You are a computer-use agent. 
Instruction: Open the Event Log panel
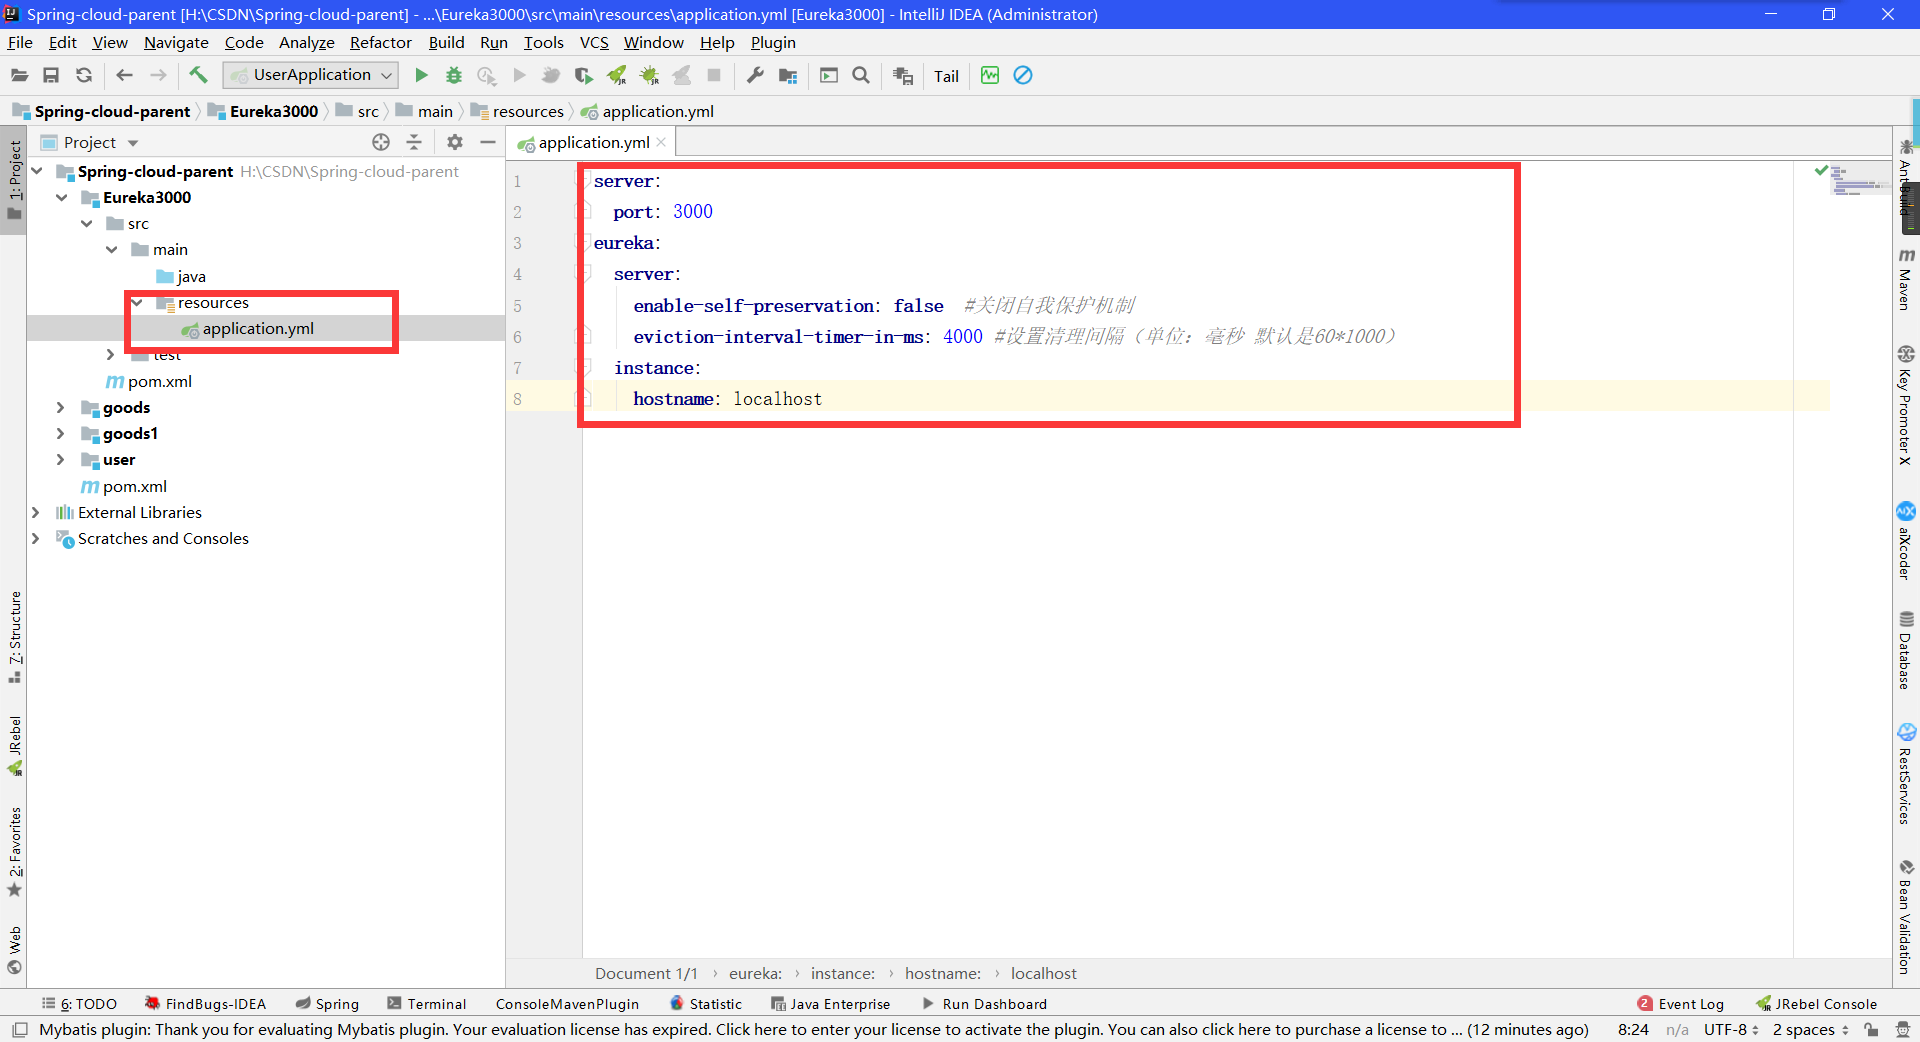point(1680,1003)
